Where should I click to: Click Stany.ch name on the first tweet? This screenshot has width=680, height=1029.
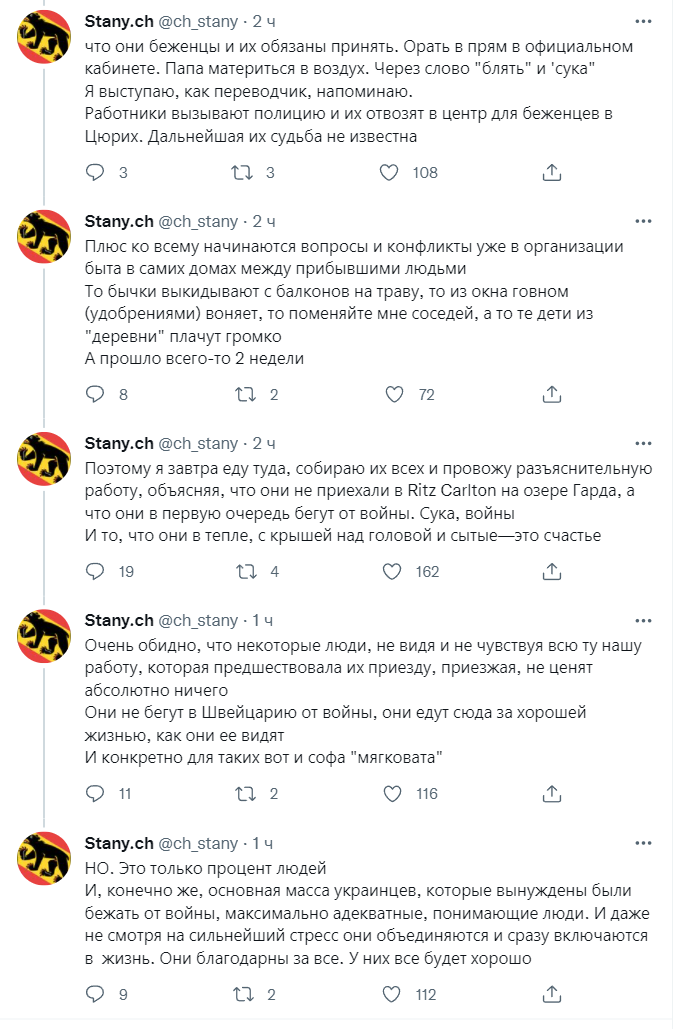(x=119, y=22)
